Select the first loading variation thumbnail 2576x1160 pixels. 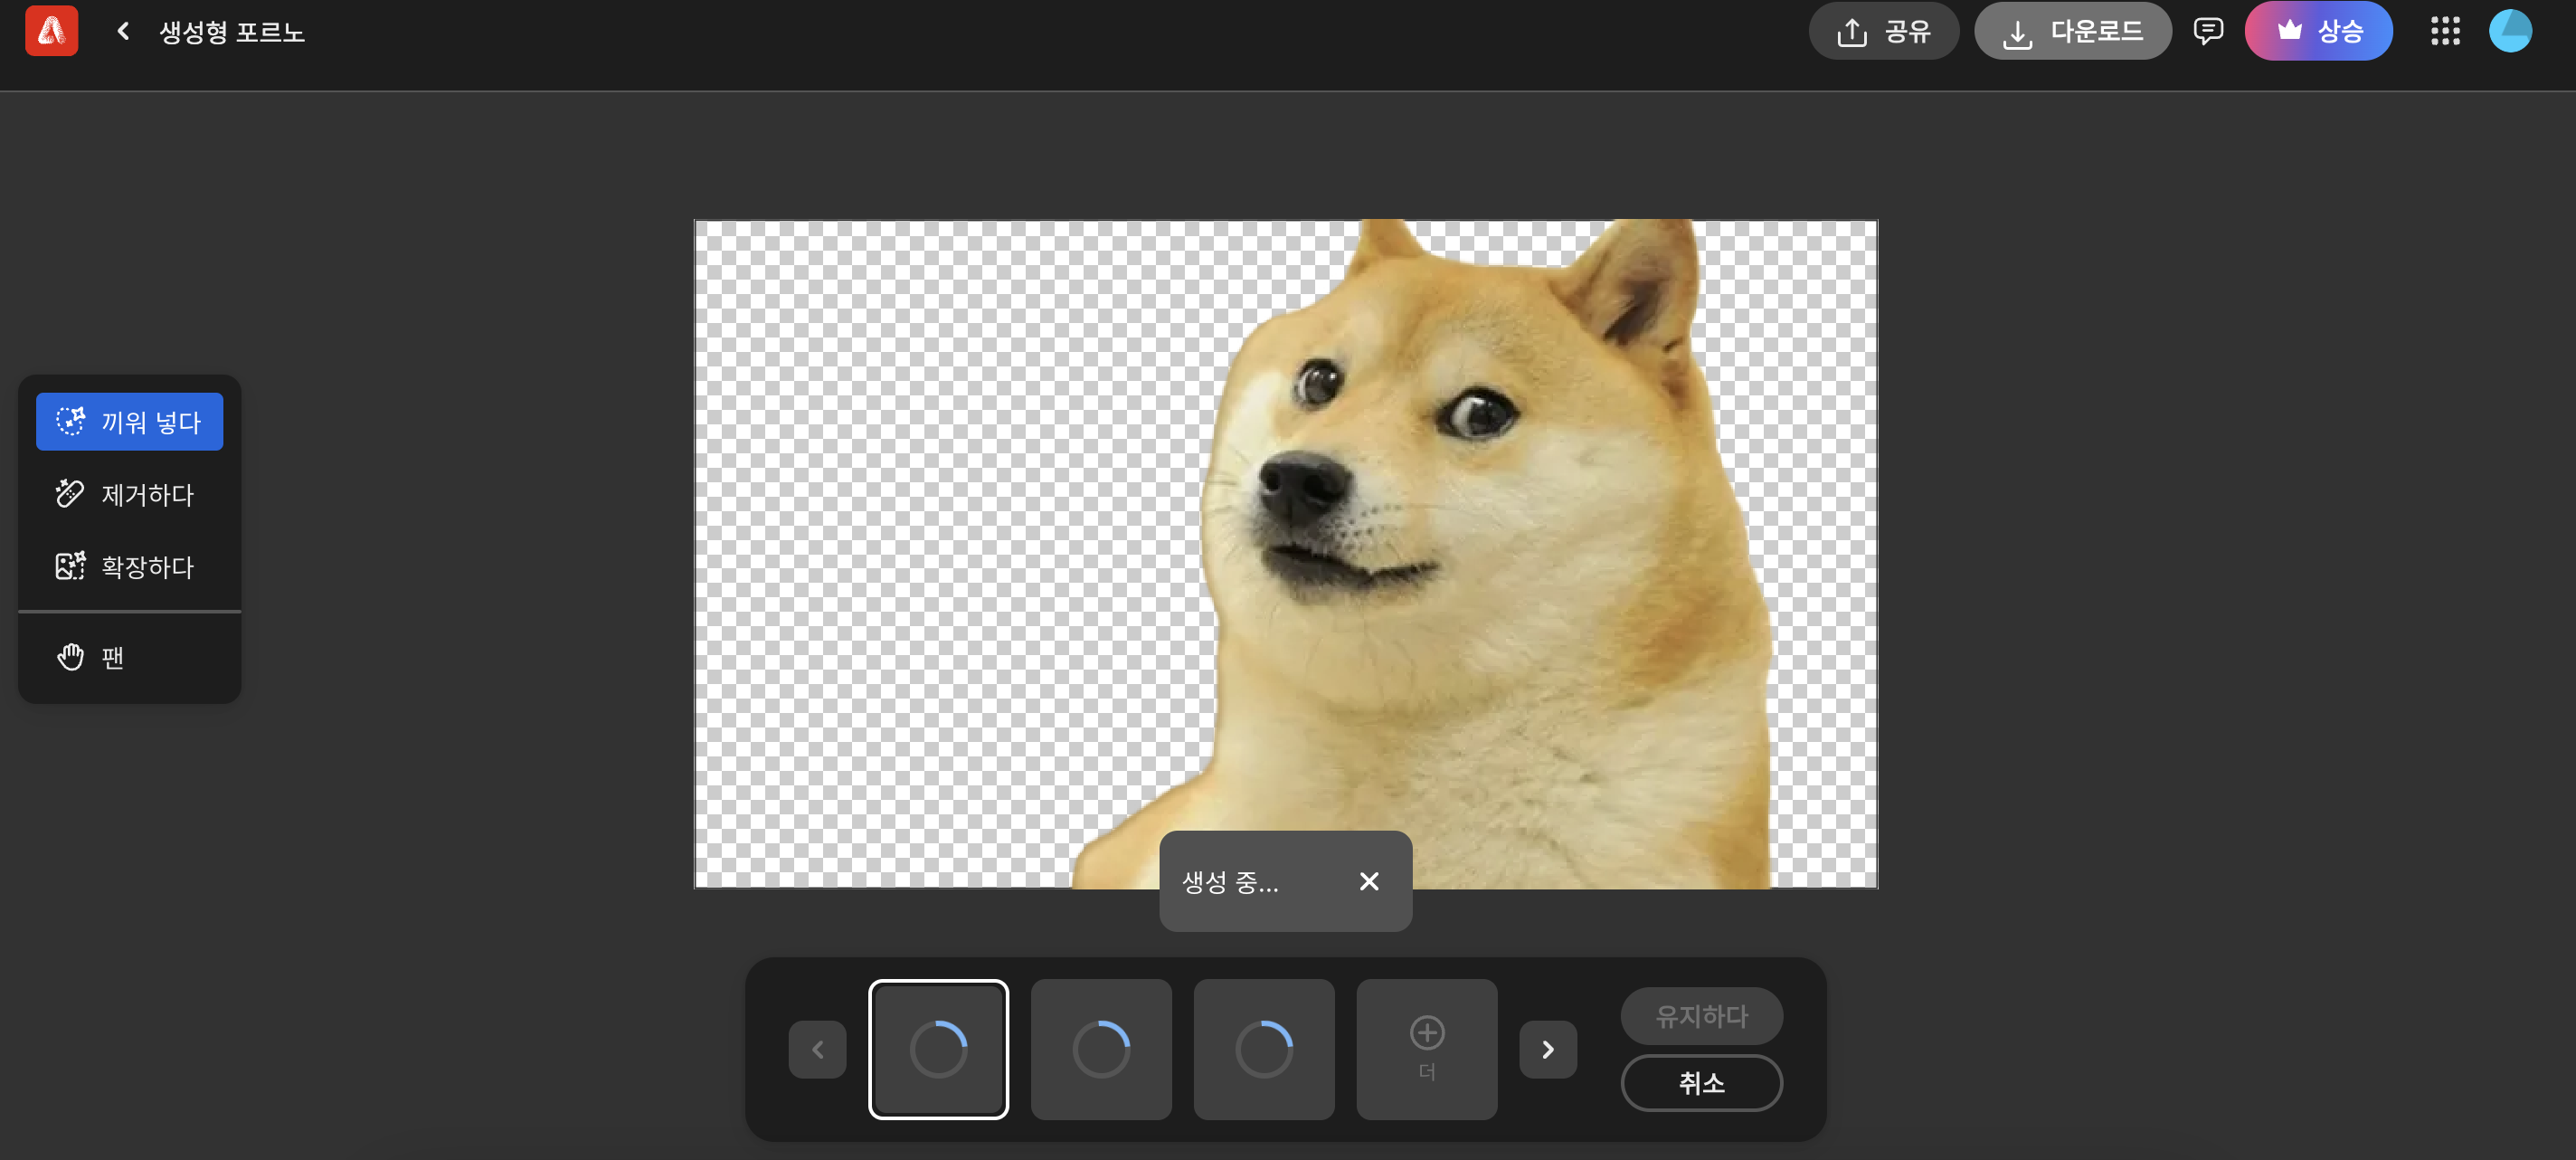point(938,1049)
